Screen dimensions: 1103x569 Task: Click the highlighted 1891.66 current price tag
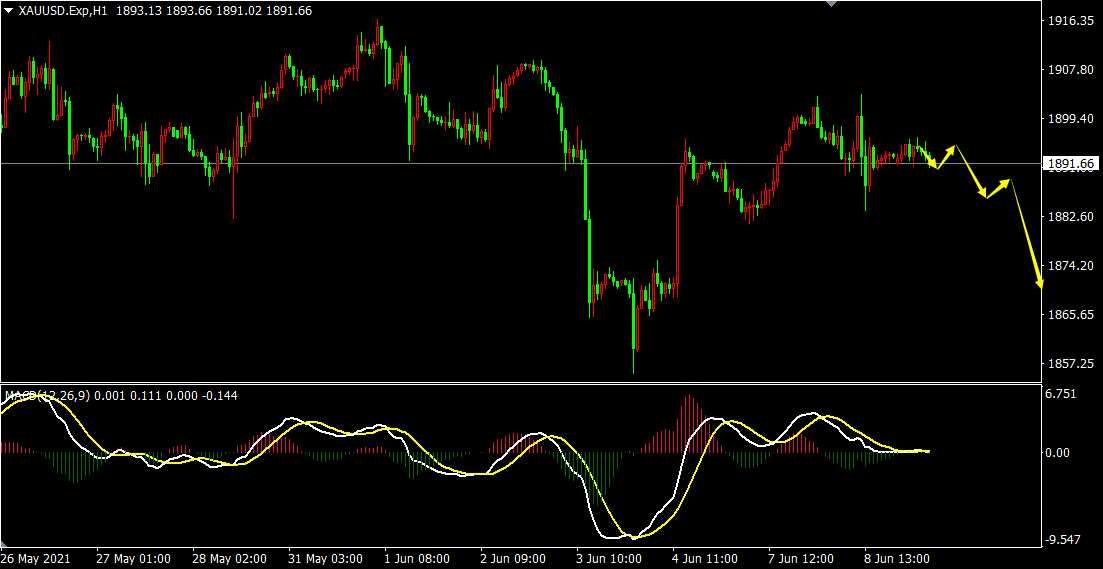tap(1071, 164)
